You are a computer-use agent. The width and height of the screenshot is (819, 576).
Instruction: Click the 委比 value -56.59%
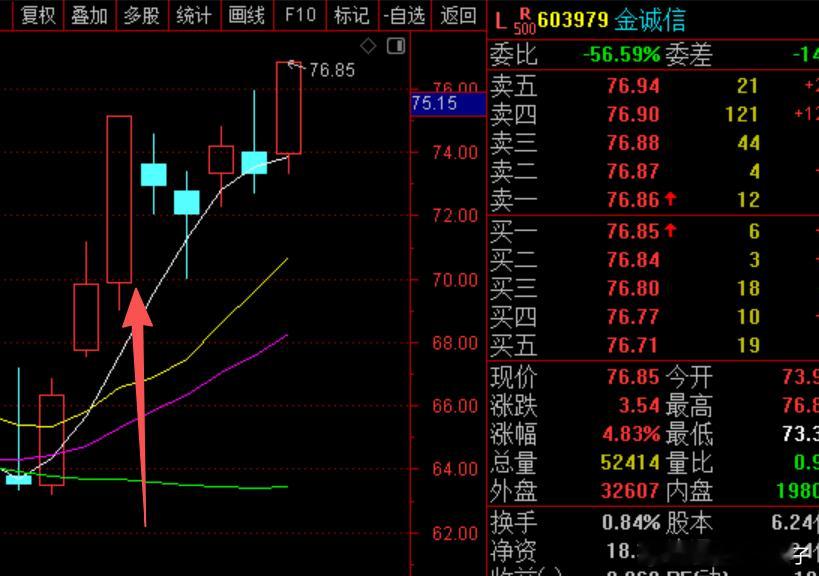[622, 54]
